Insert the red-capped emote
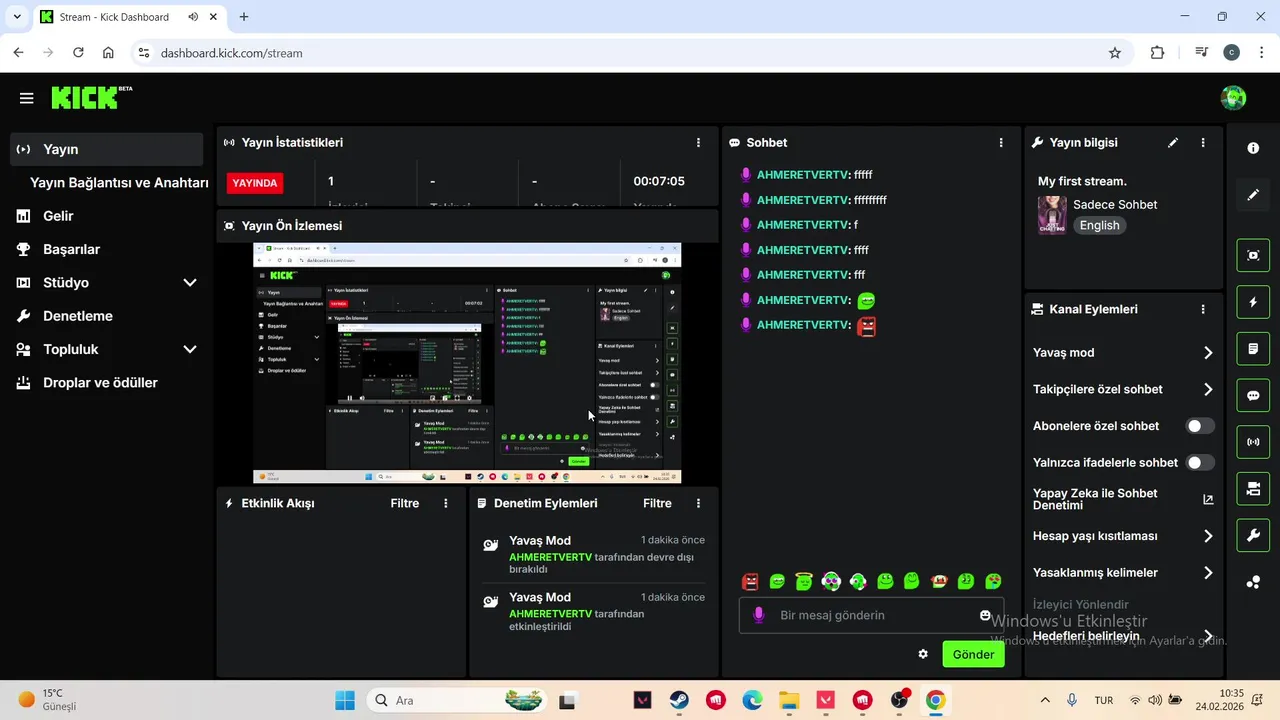The image size is (1280, 720). point(939,581)
